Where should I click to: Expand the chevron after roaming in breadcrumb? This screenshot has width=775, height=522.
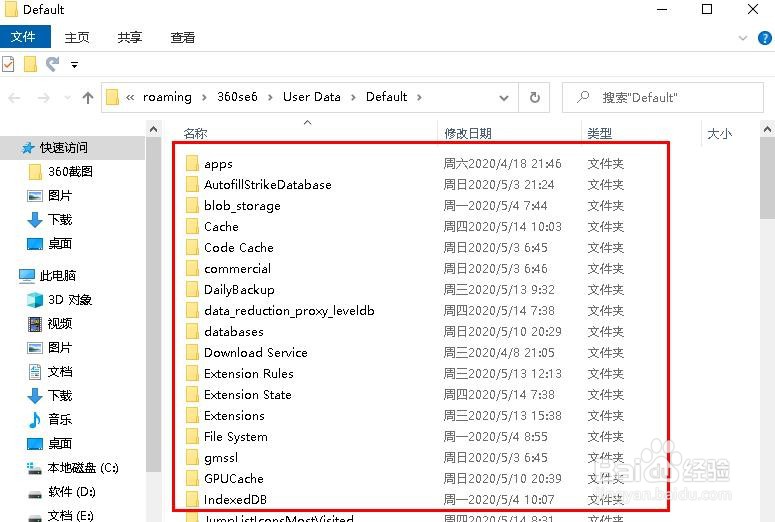[204, 97]
